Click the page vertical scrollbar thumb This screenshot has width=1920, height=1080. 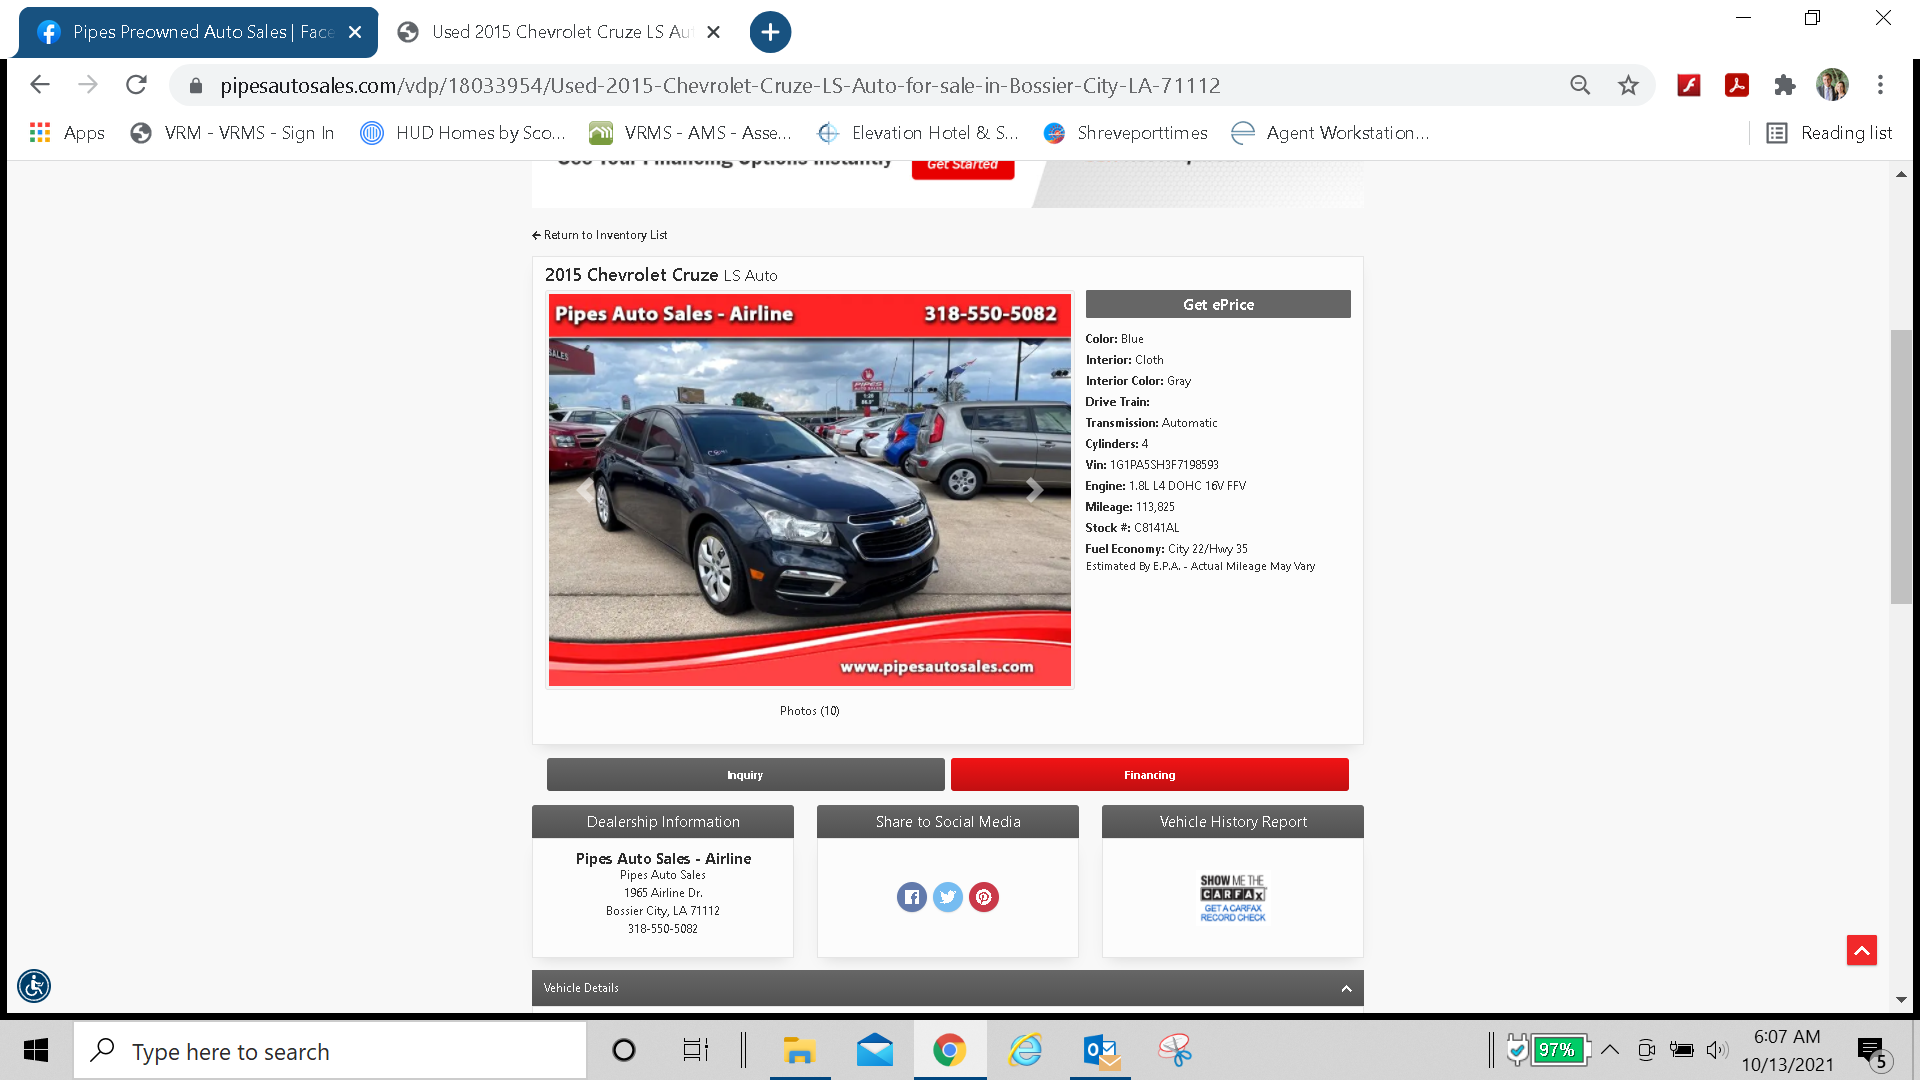pyautogui.click(x=1901, y=467)
